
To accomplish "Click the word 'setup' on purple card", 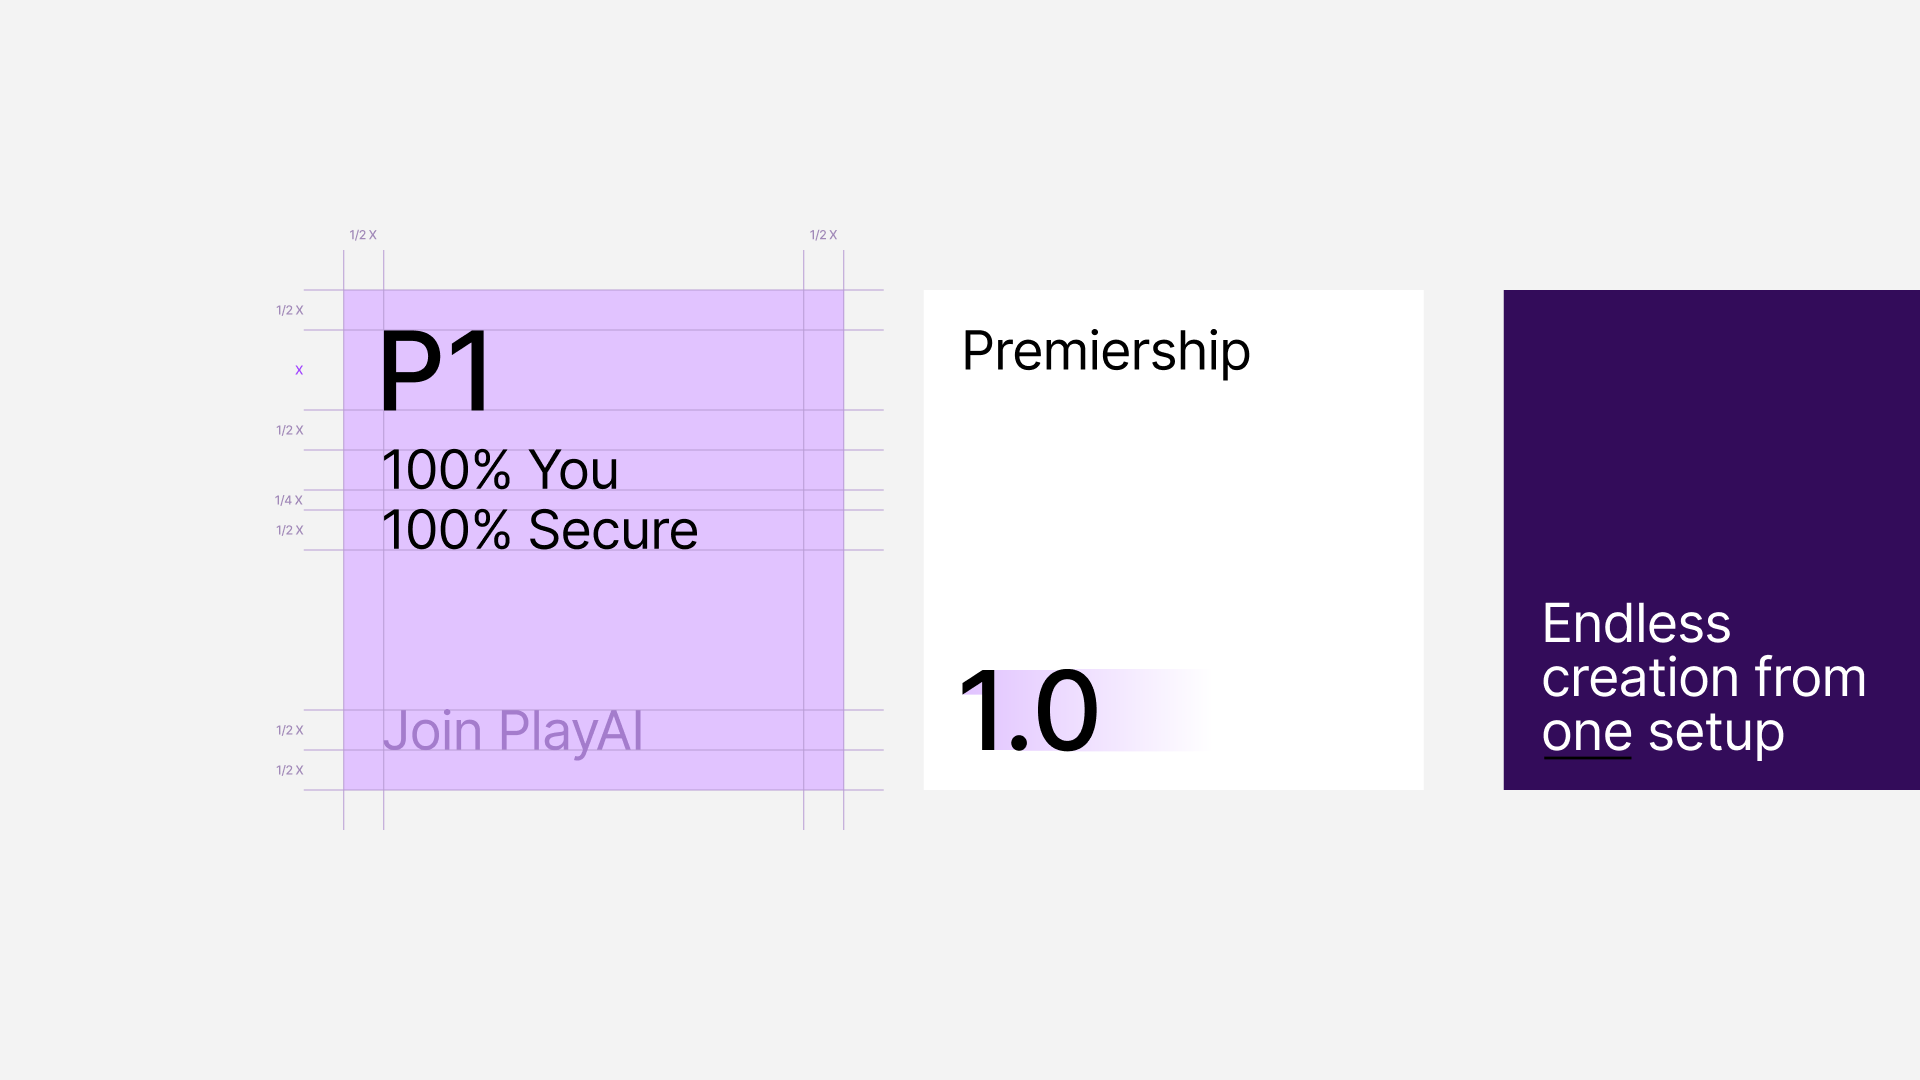I will pyautogui.click(x=1716, y=734).
